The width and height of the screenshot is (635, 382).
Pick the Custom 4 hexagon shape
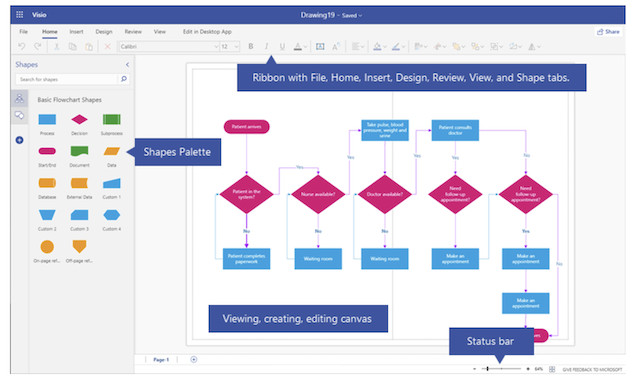point(112,215)
